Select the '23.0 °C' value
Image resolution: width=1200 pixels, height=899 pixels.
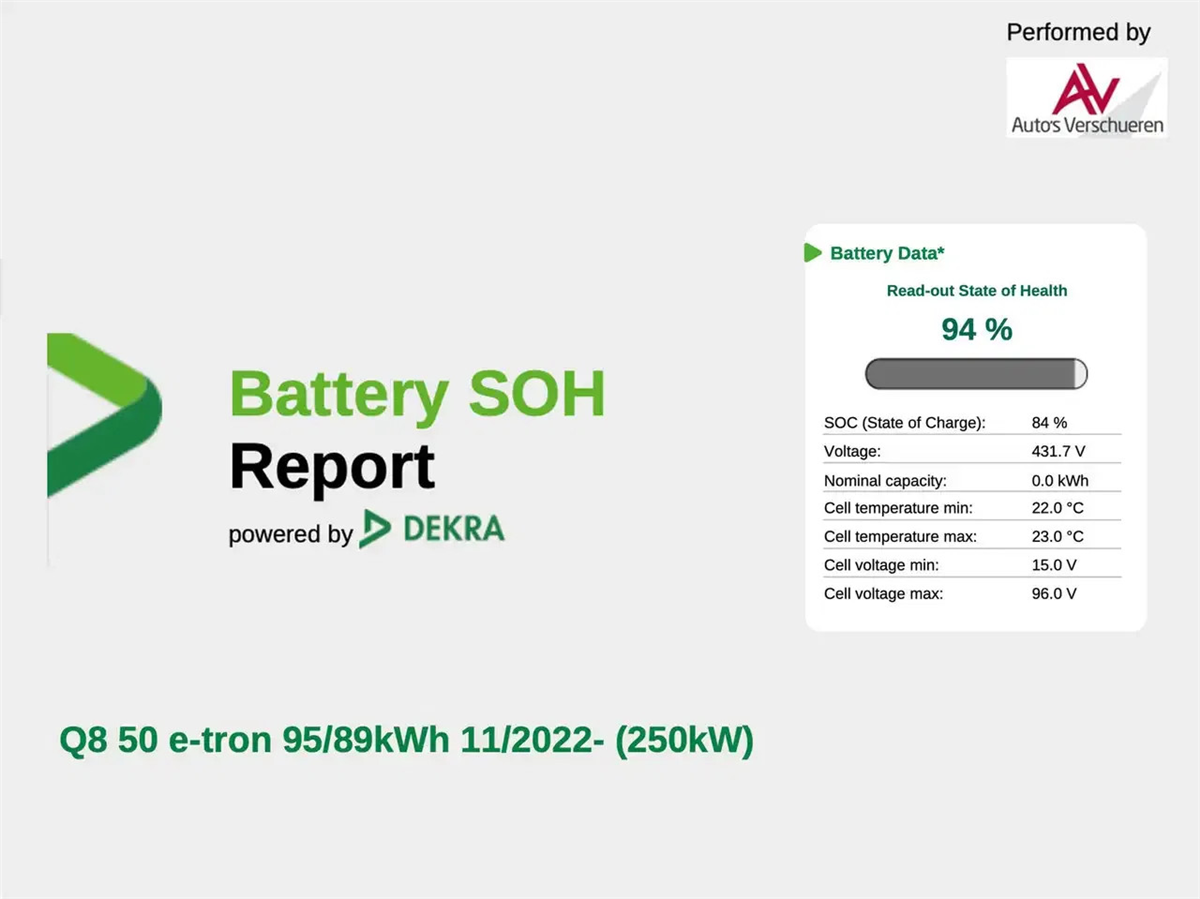(x=1057, y=537)
